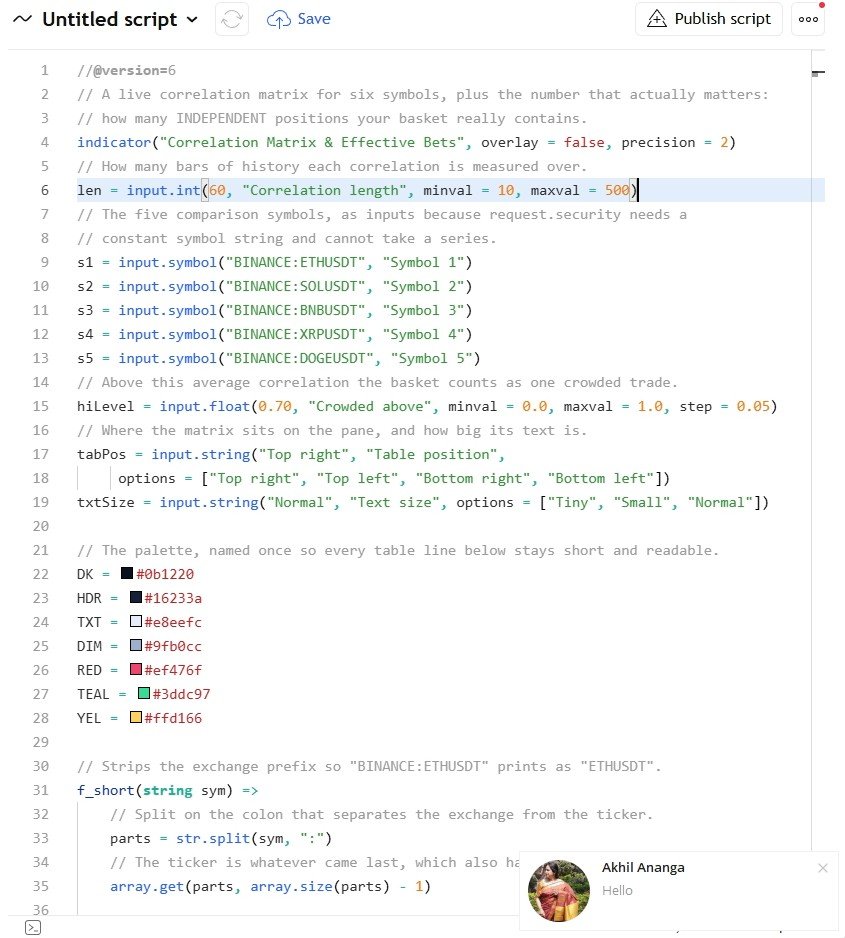Click the f_short function name
The width and height of the screenshot is (845, 938).
point(106,790)
